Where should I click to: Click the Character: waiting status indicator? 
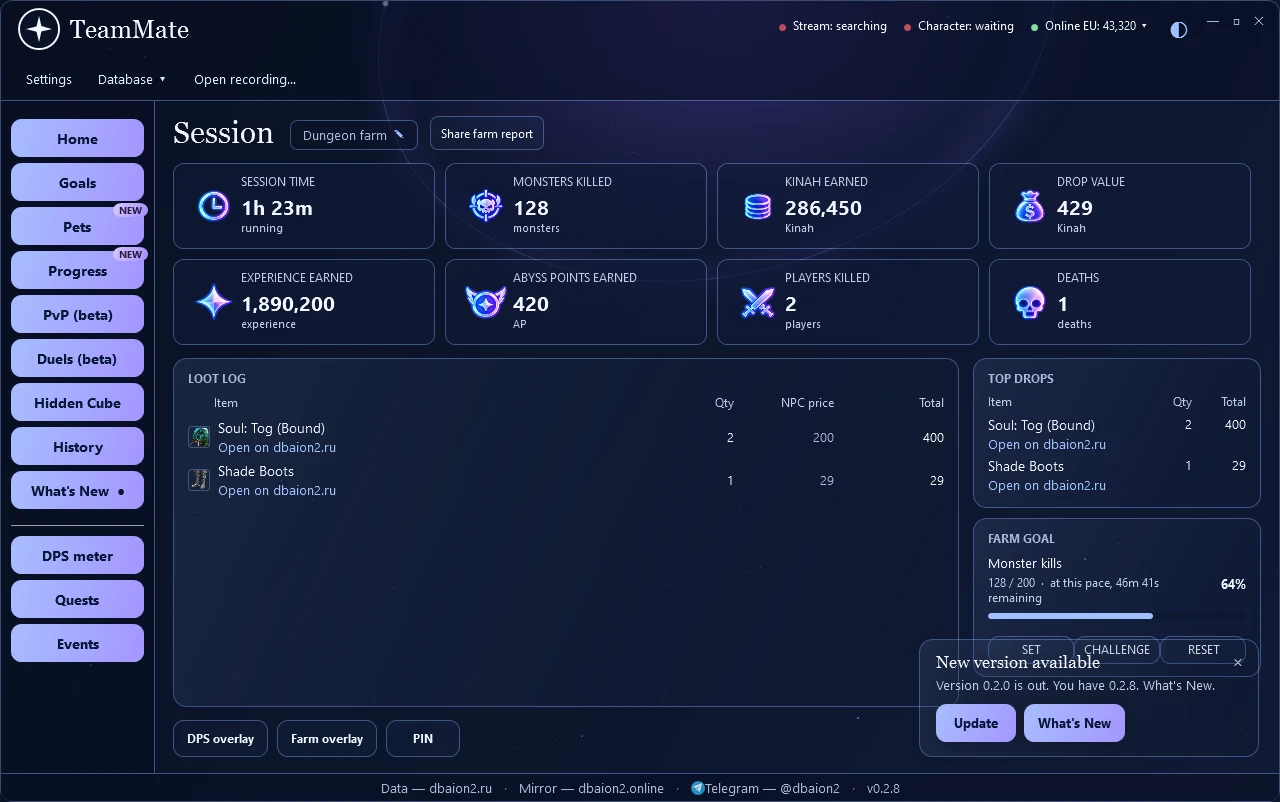(x=959, y=26)
